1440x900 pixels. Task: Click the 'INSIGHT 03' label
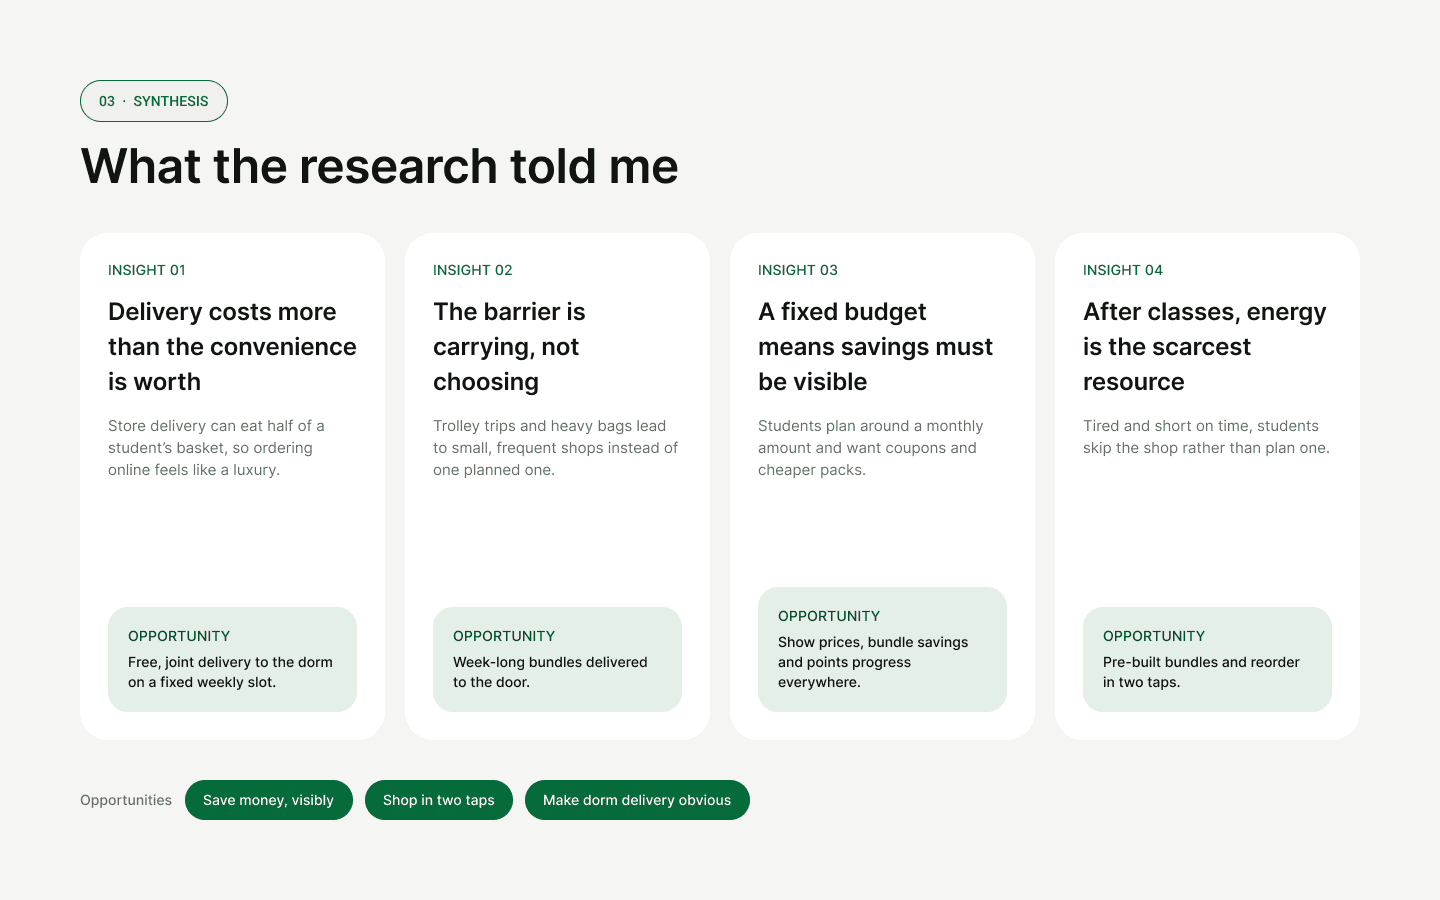click(x=798, y=270)
